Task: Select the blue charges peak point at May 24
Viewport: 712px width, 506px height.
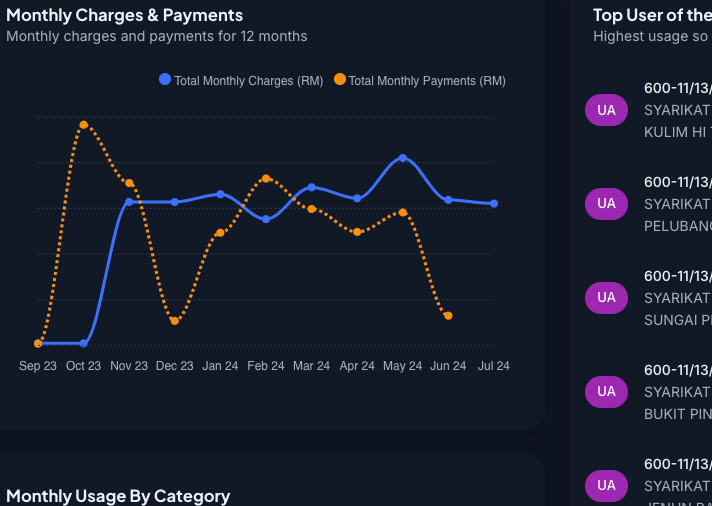Action: [x=403, y=158]
